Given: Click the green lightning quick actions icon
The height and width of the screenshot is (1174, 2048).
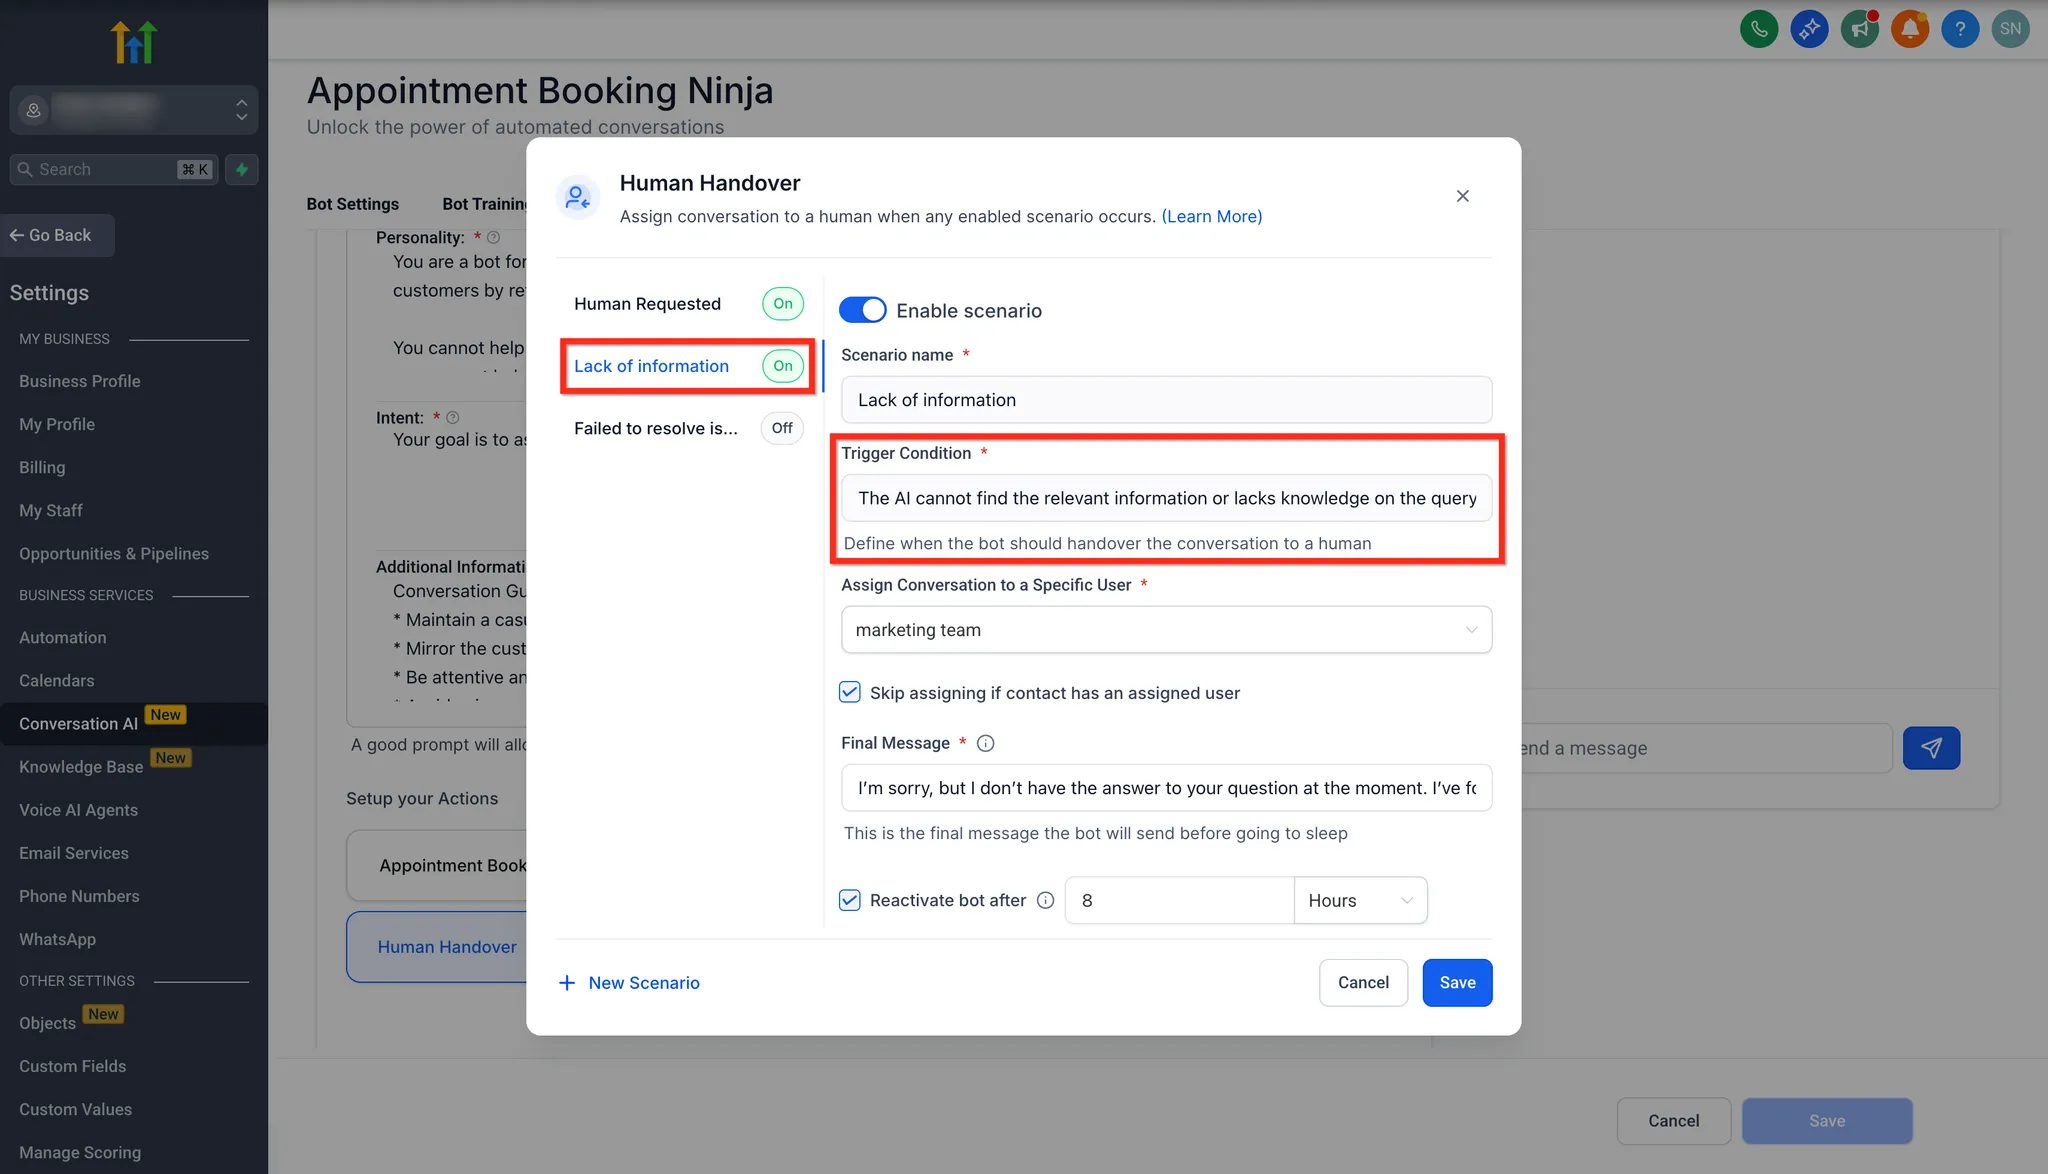Looking at the screenshot, I should coord(242,169).
